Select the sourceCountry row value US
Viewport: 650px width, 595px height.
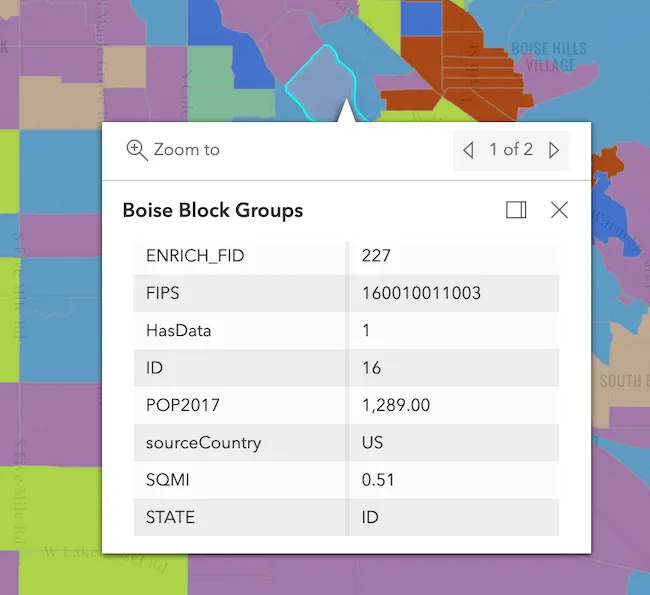tap(372, 442)
